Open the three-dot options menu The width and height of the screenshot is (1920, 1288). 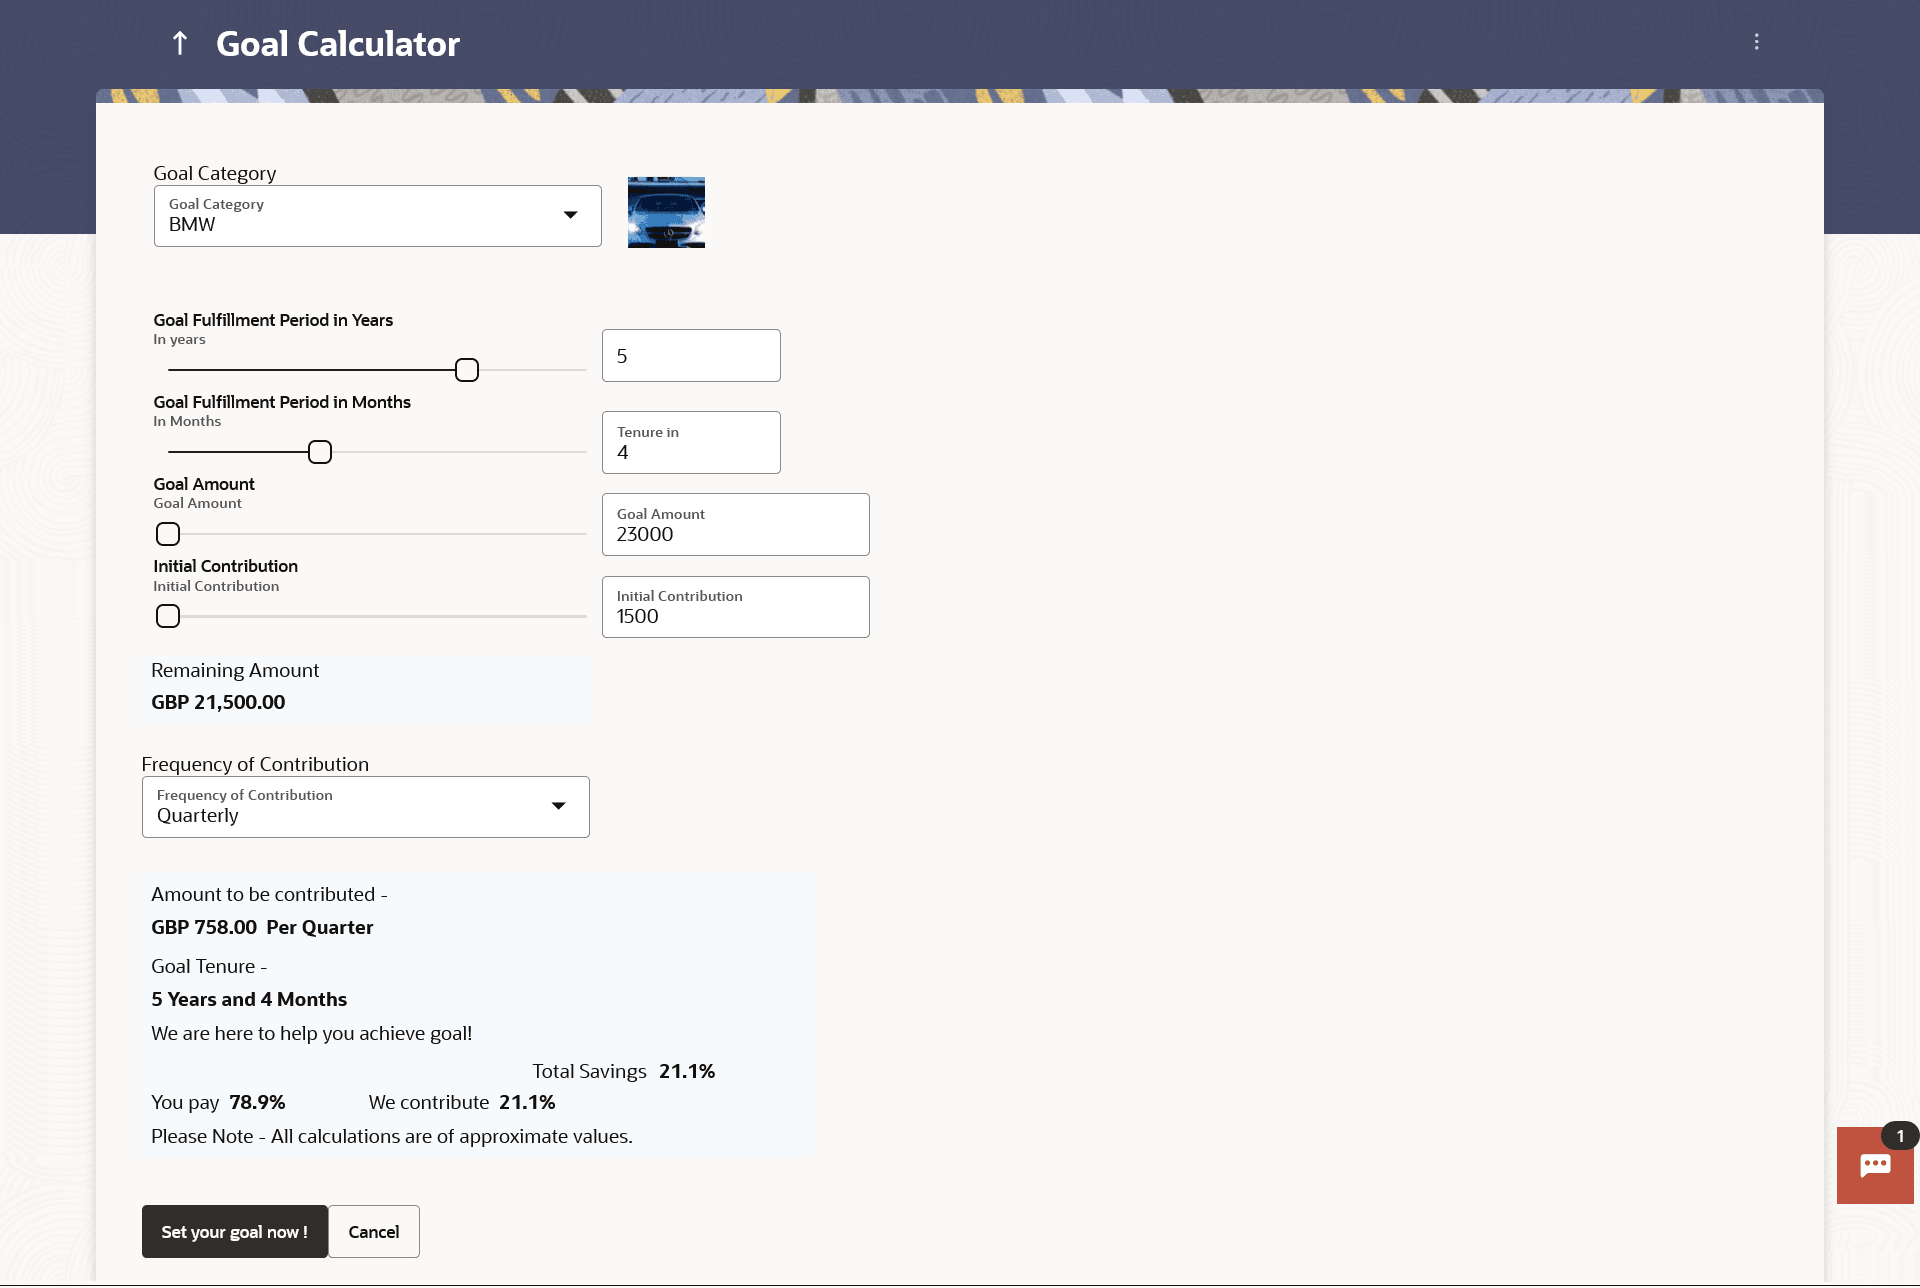pyautogui.click(x=1756, y=42)
